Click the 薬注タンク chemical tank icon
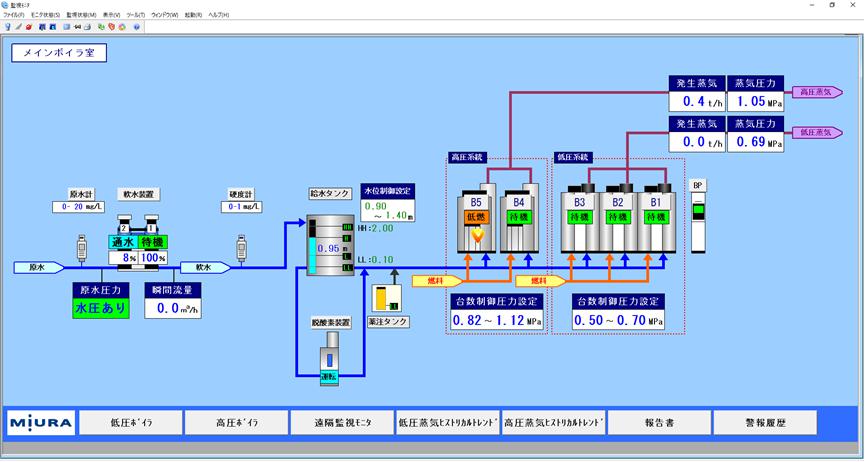The image size is (865, 462). point(387,299)
